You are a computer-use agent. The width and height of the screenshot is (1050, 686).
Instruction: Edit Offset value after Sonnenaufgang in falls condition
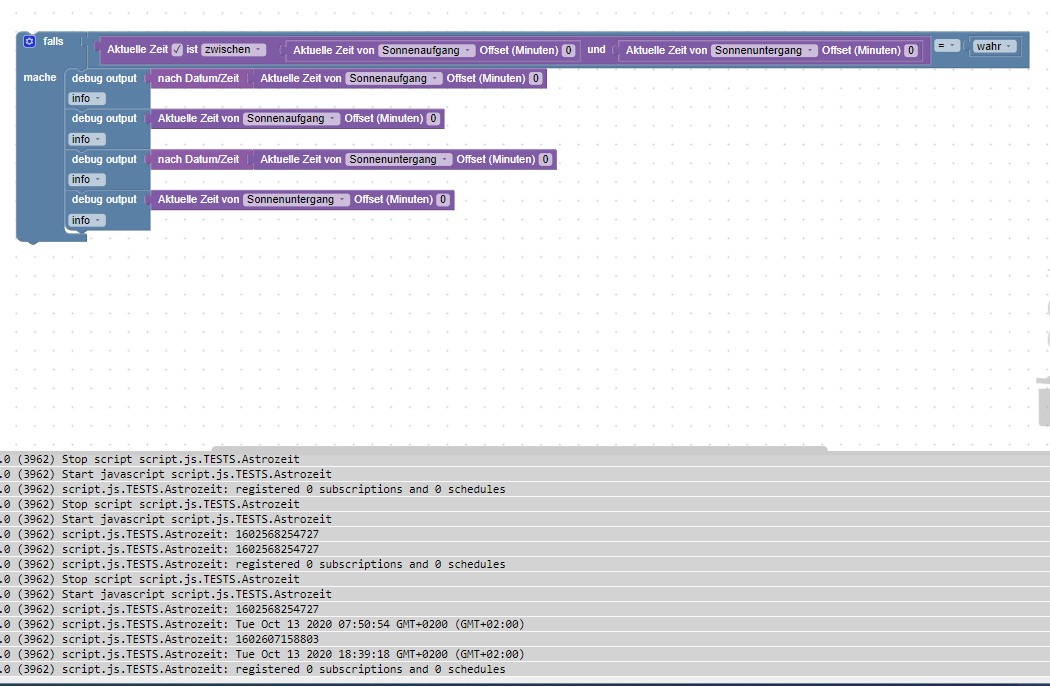click(569, 50)
